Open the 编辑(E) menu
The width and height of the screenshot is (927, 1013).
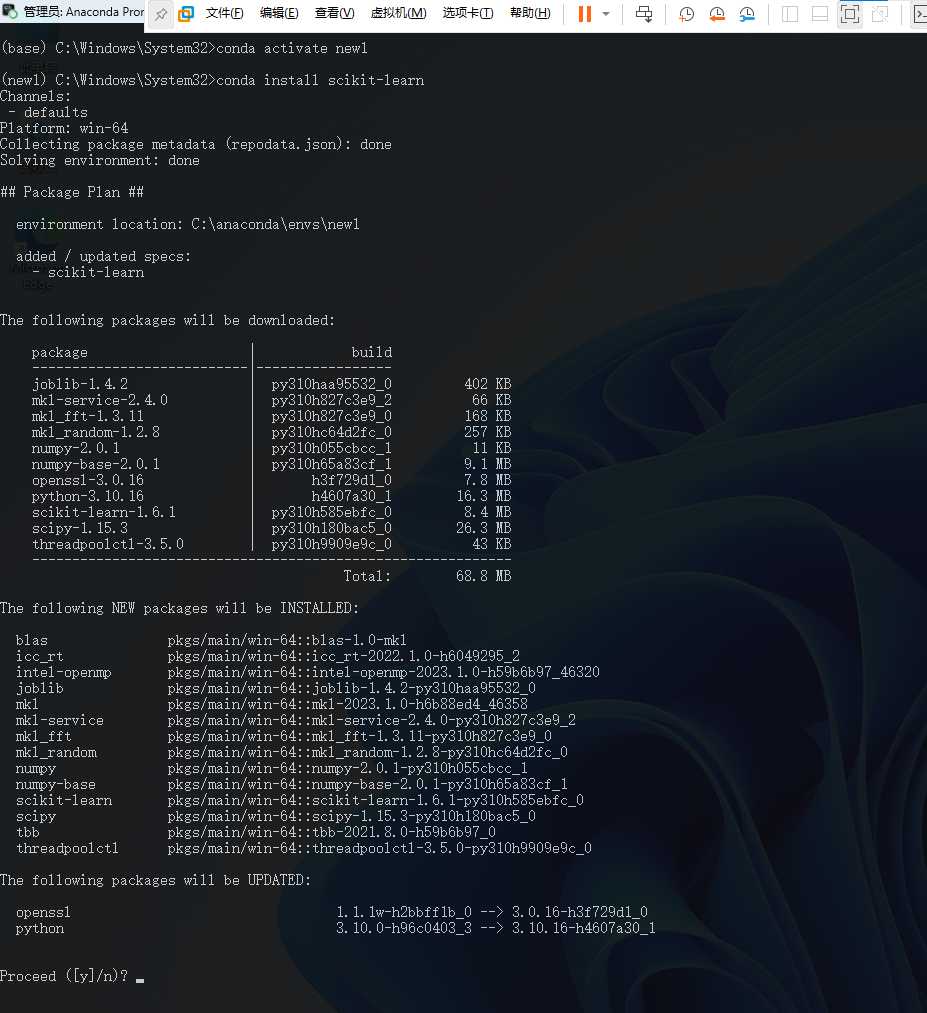coord(279,13)
